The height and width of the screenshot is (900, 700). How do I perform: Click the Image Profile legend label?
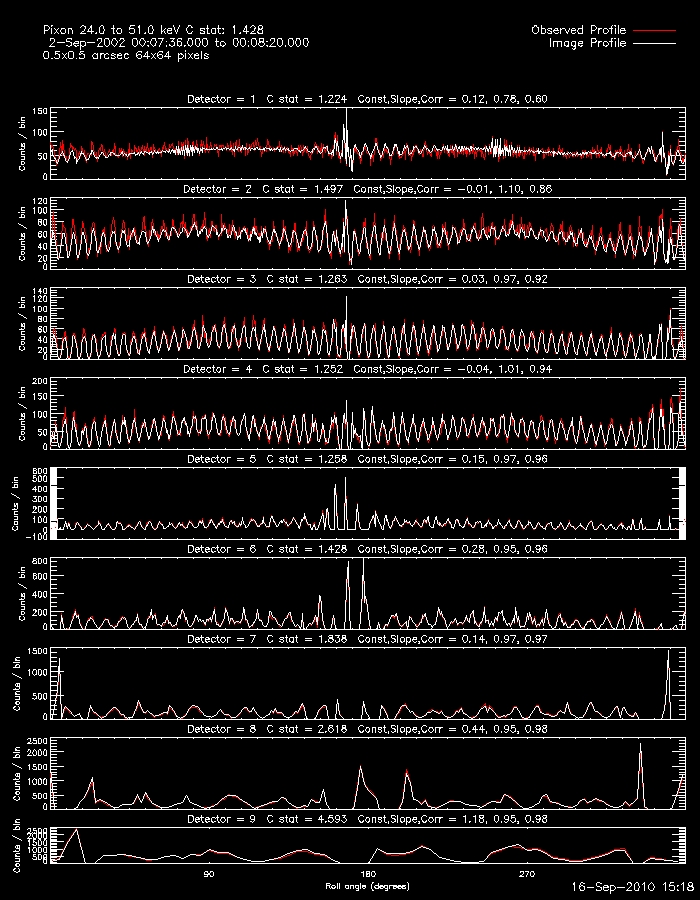pyautogui.click(x=587, y=44)
